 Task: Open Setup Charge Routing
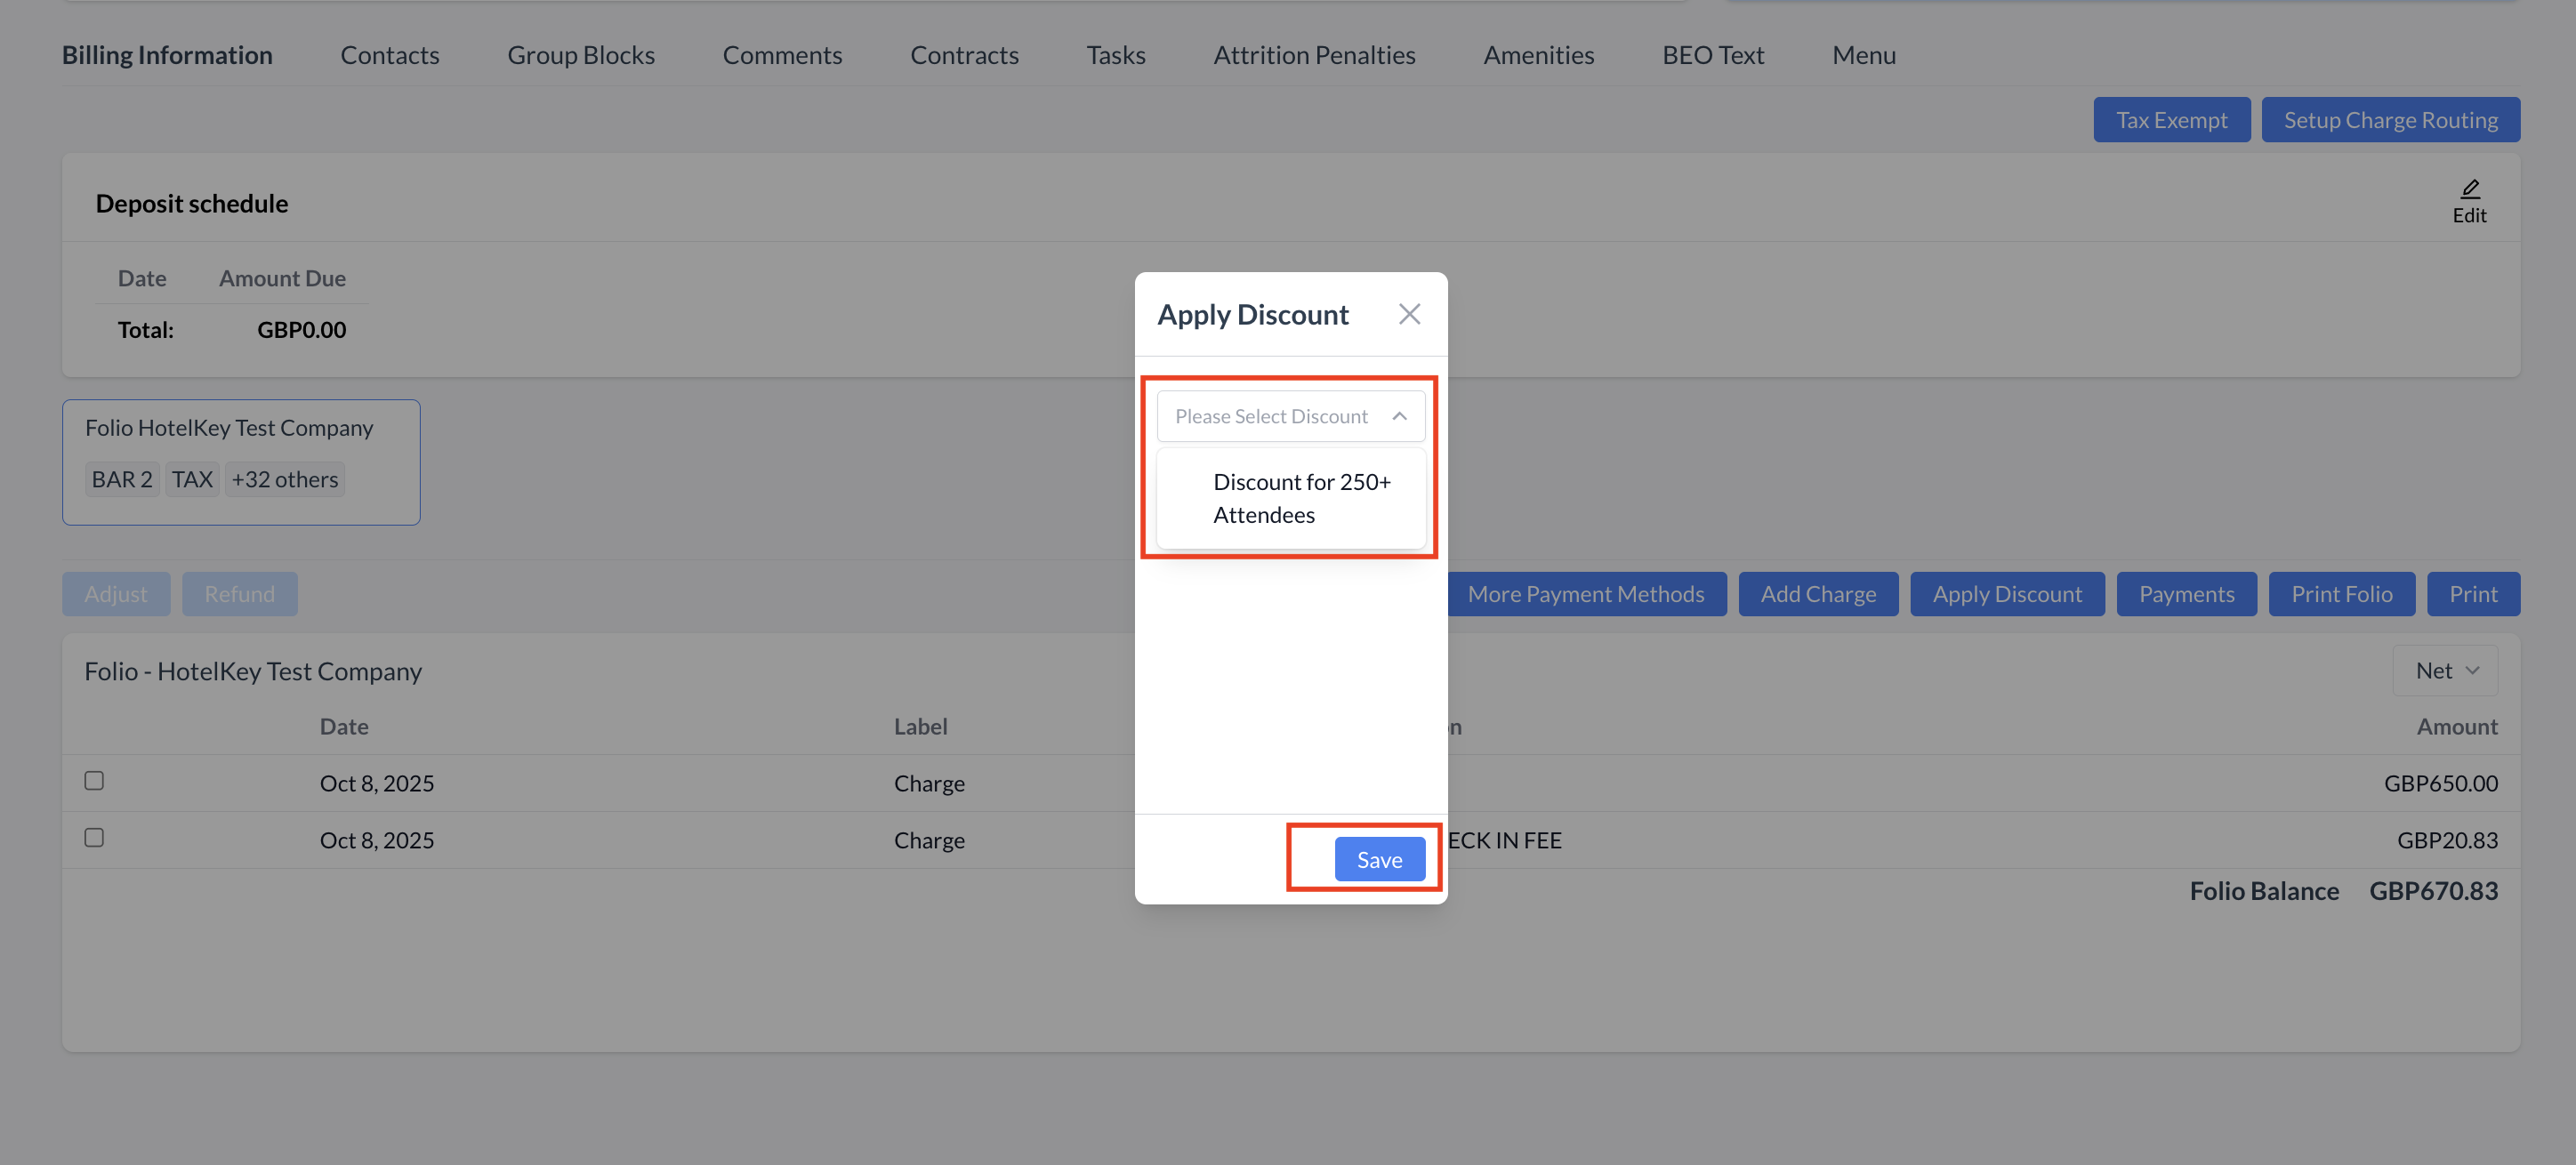pos(2389,120)
